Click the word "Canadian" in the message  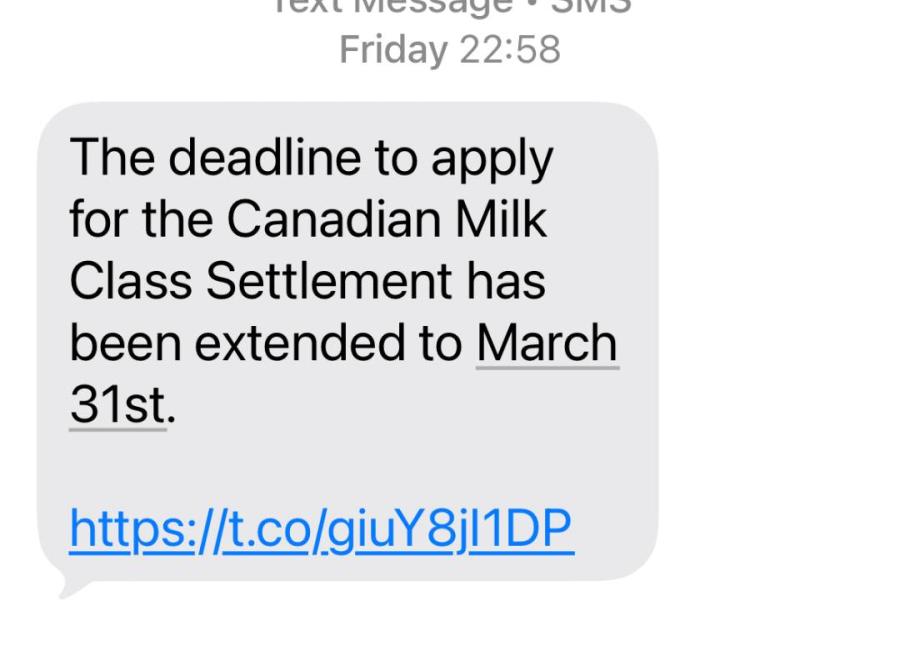pyautogui.click(x=335, y=220)
